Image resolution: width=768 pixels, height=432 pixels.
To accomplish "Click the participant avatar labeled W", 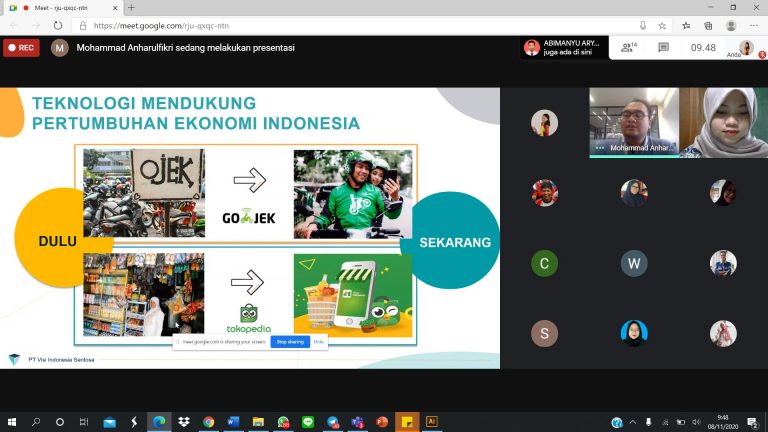I will tap(634, 263).
